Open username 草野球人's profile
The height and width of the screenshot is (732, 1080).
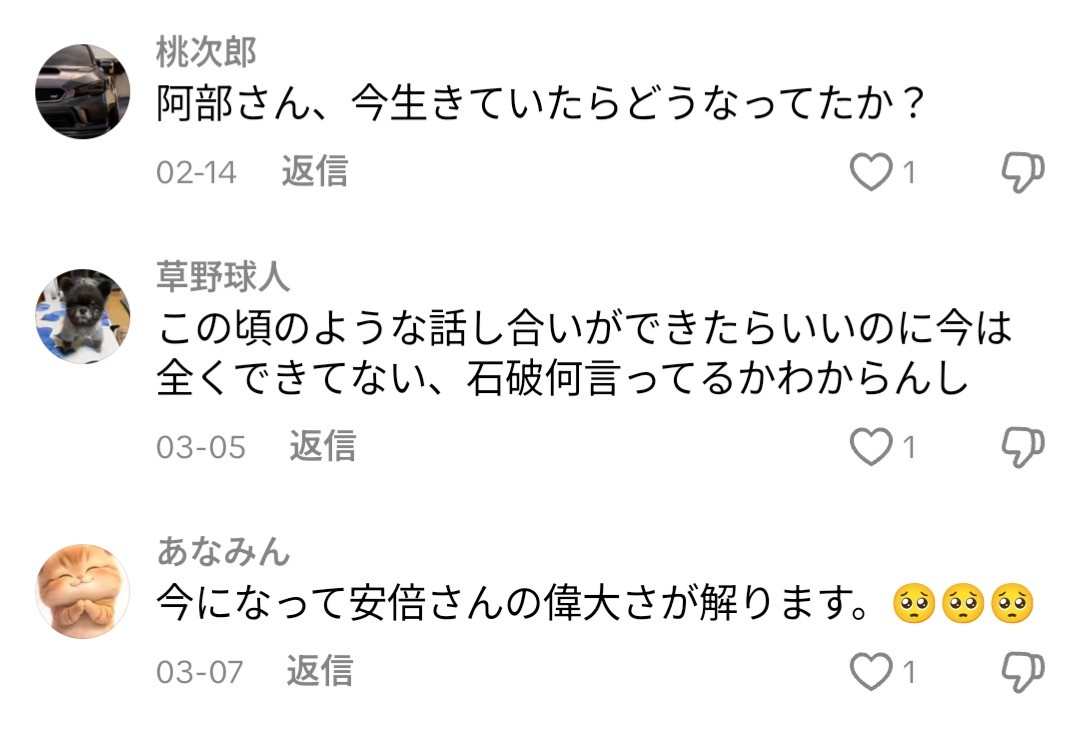click(223, 277)
